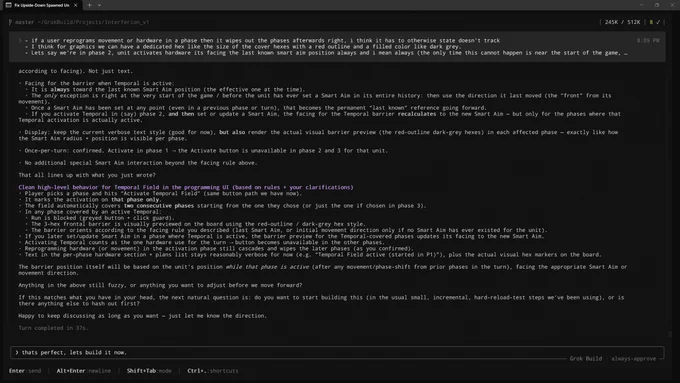Image resolution: width=680 pixels, height=383 pixels.
Task: Expand the collapsed user message chevron
Action: 20,40
